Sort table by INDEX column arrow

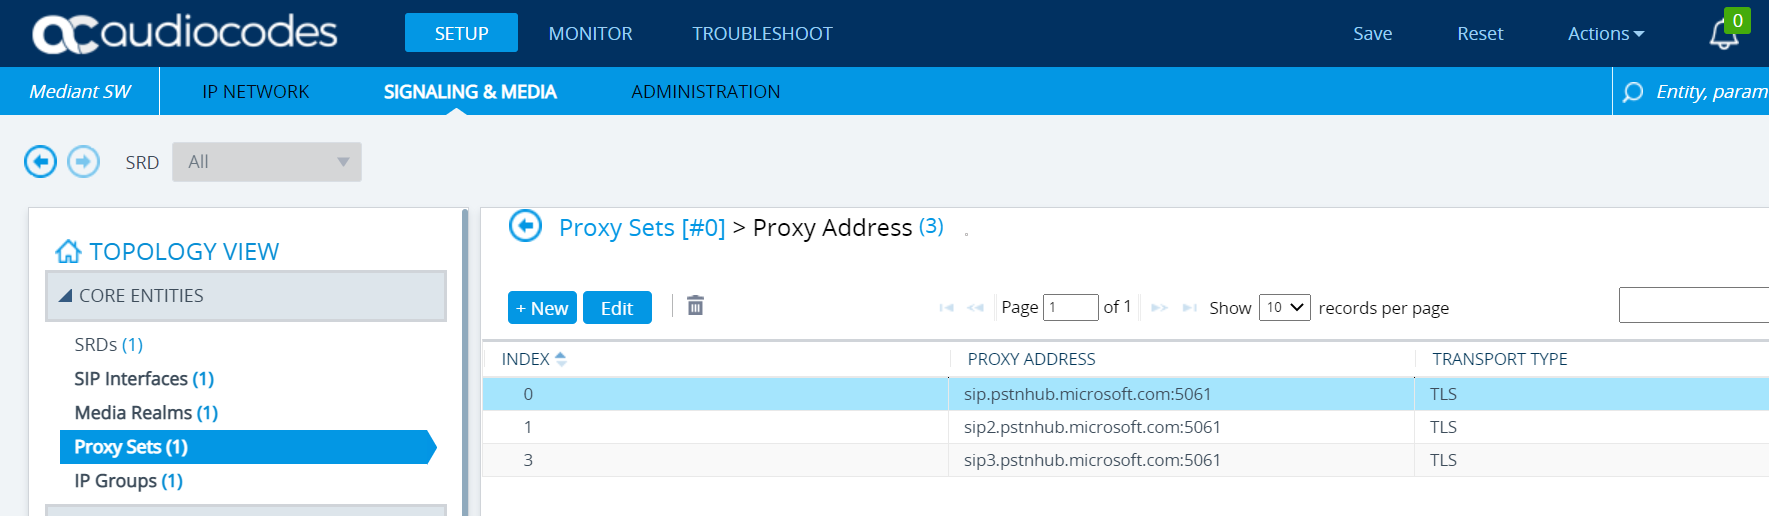tap(561, 359)
